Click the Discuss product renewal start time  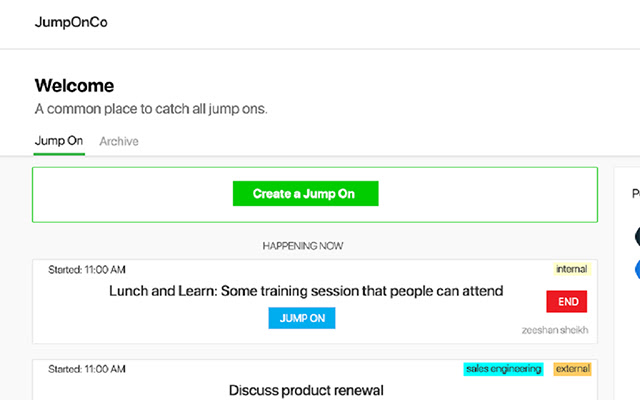[x=86, y=369]
